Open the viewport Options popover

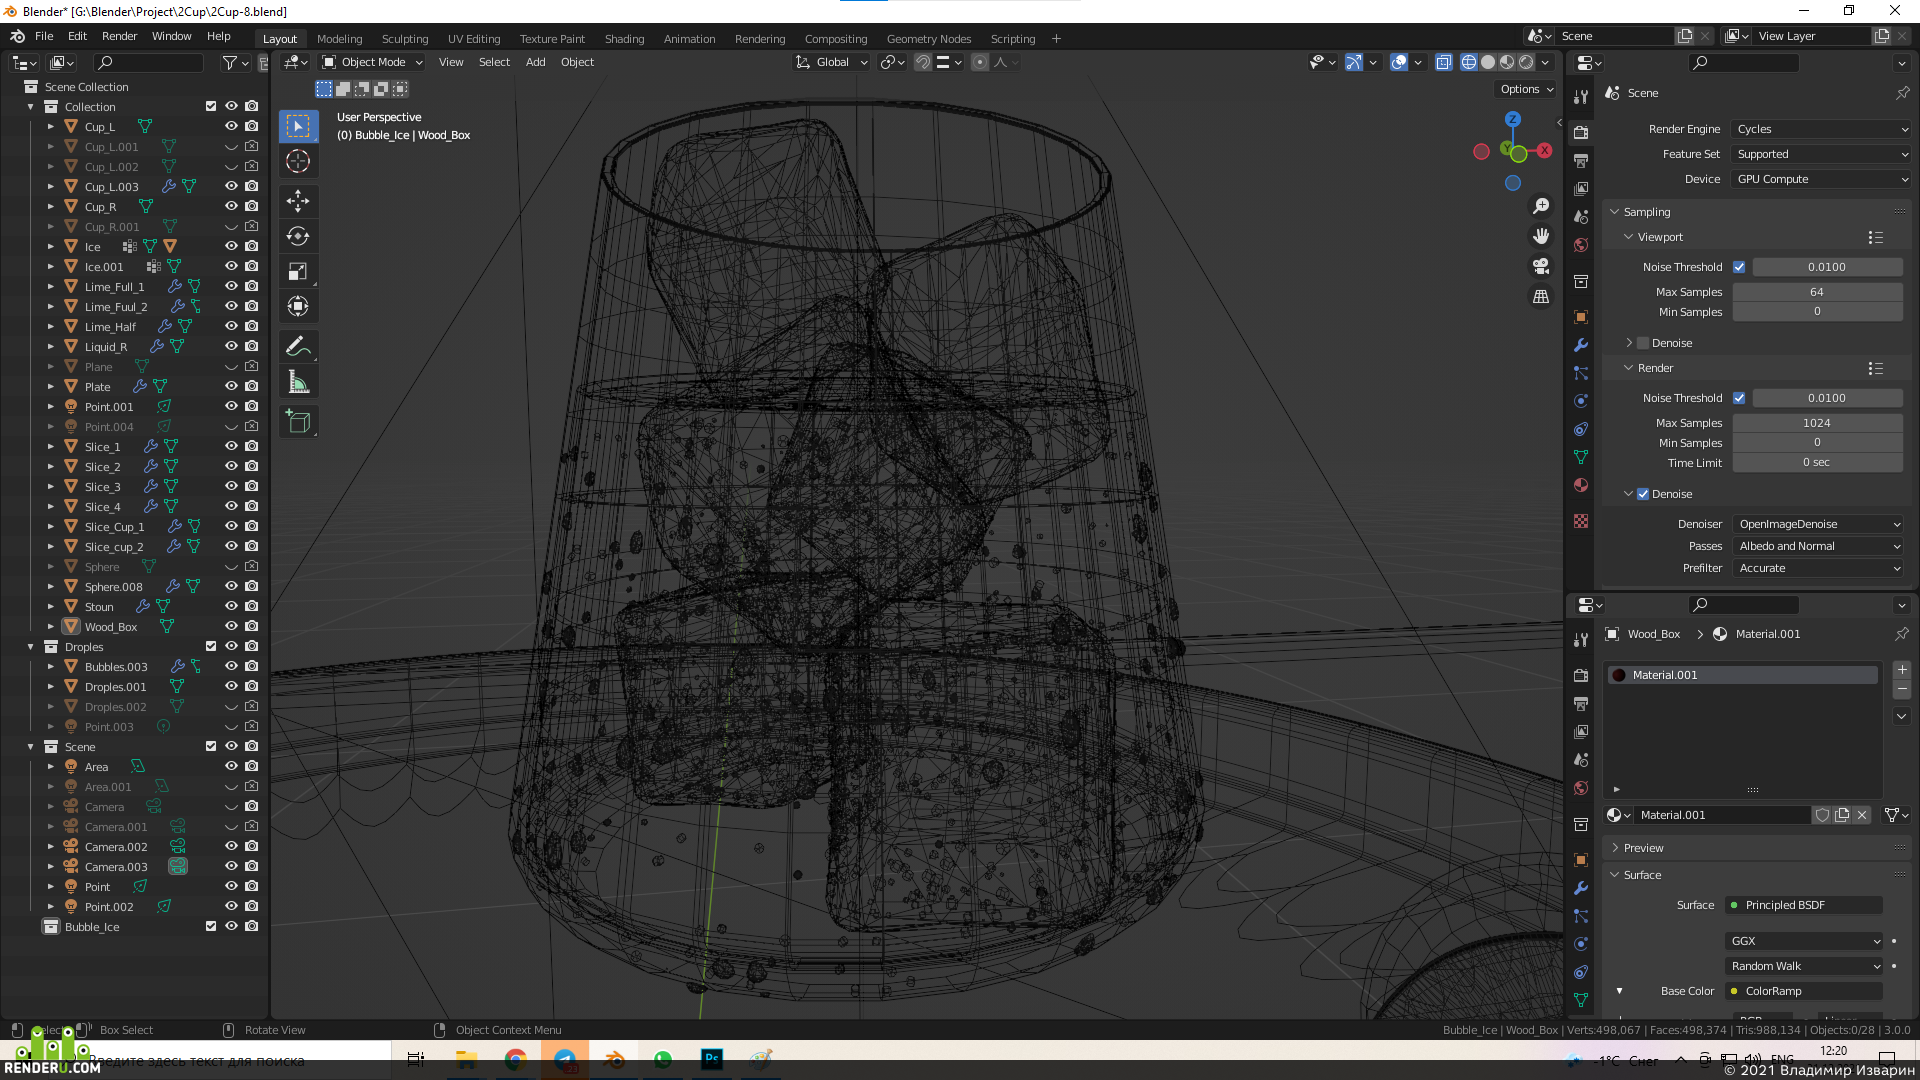point(1526,89)
